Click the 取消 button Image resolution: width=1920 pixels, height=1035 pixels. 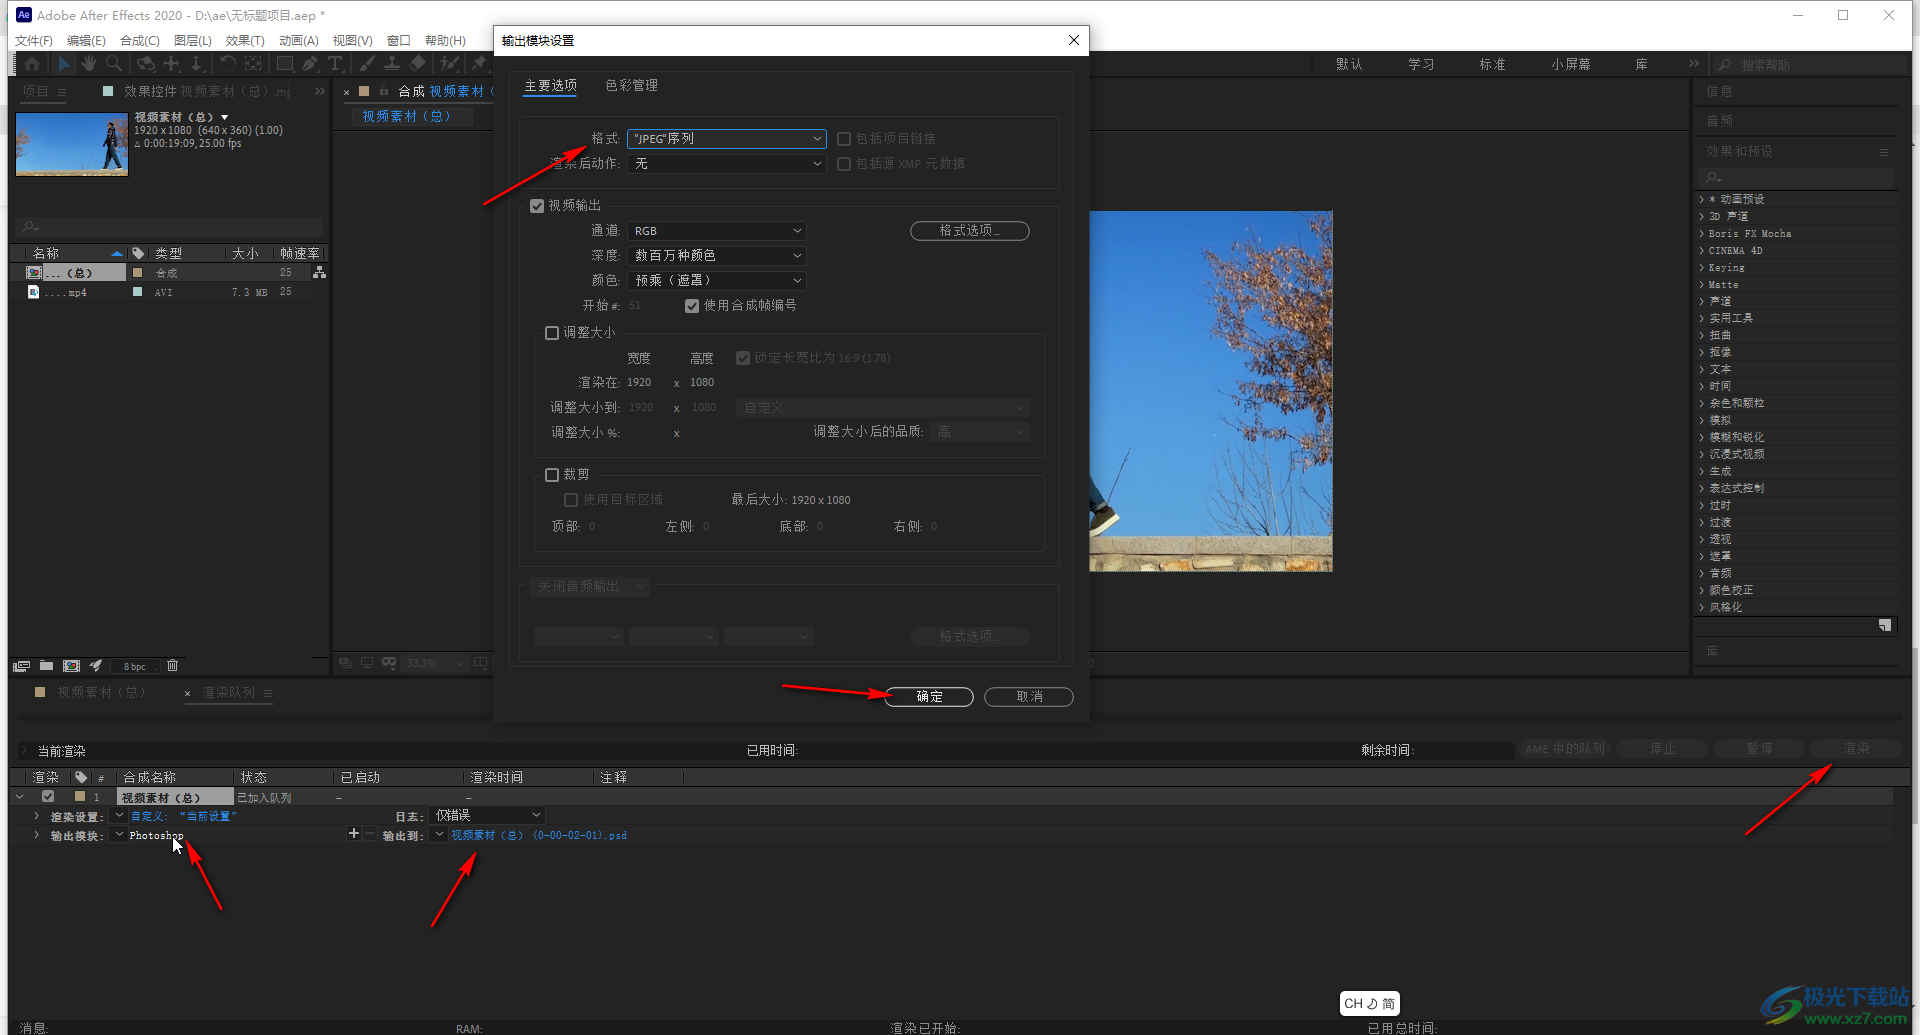click(x=1029, y=697)
